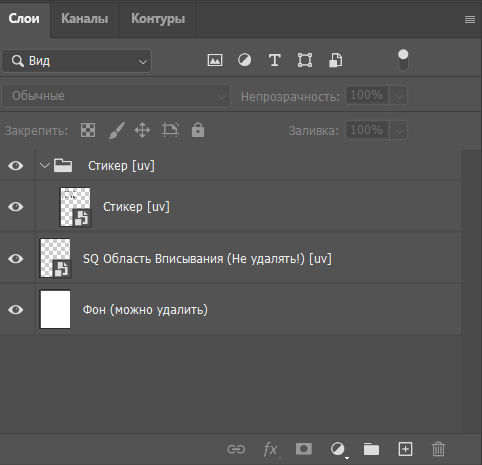Hide the SQ Область Вписывания layer
Image resolution: width=482 pixels, height=465 pixels.
click(x=16, y=259)
